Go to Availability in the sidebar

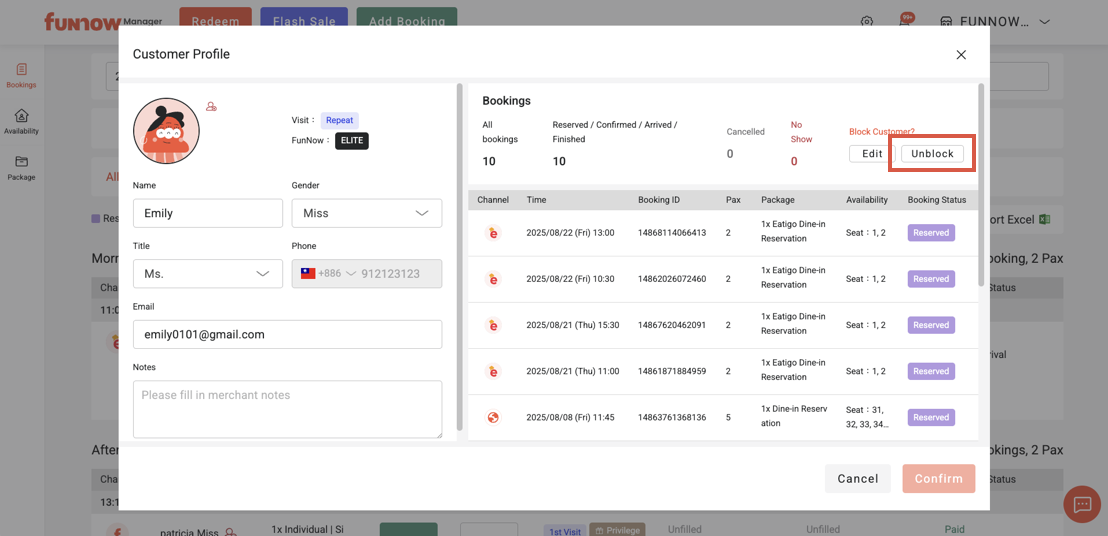pos(21,122)
